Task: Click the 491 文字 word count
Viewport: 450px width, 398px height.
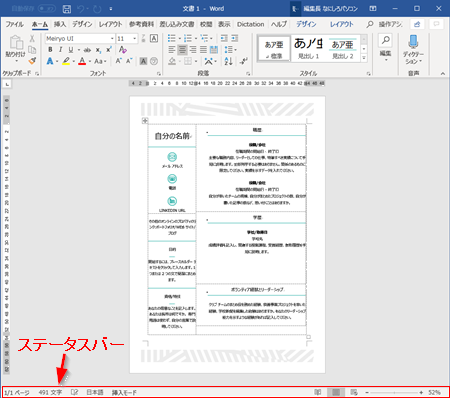Action: click(x=50, y=392)
